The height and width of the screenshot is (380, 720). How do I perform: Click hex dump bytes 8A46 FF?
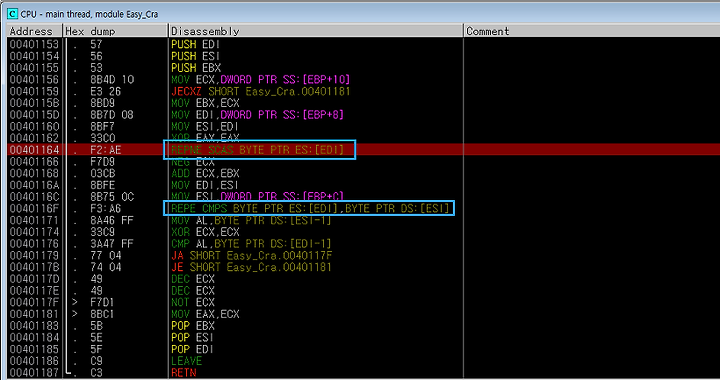coord(112,220)
